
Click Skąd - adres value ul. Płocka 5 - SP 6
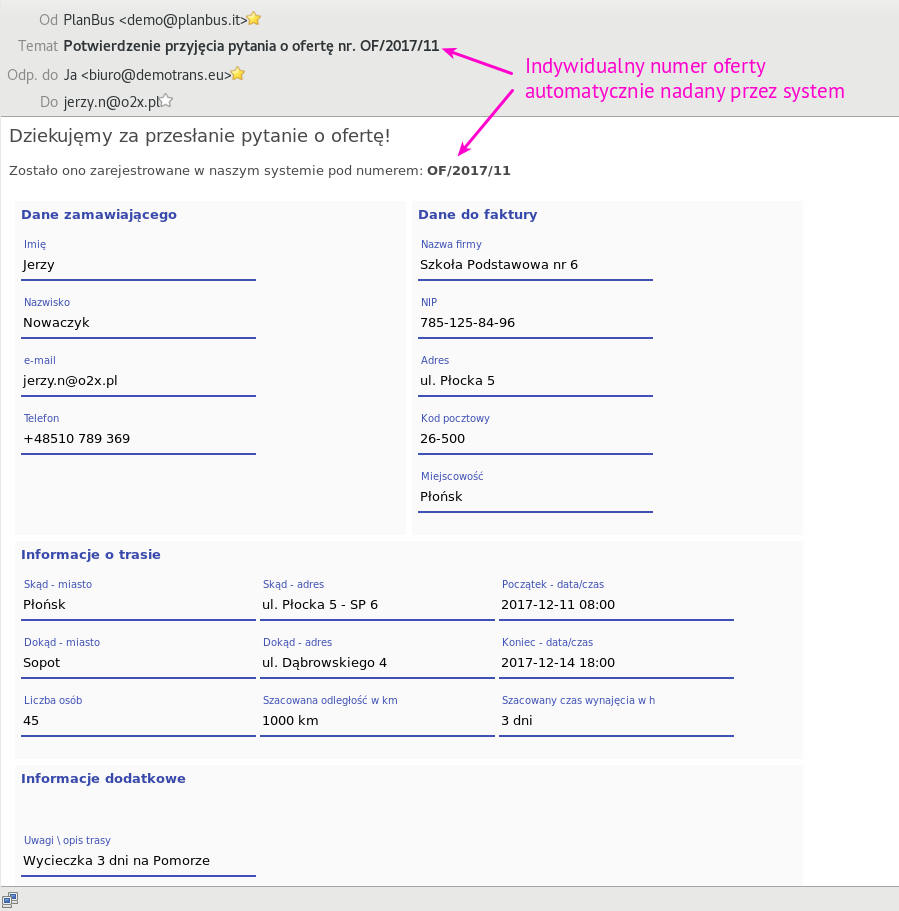[320, 605]
